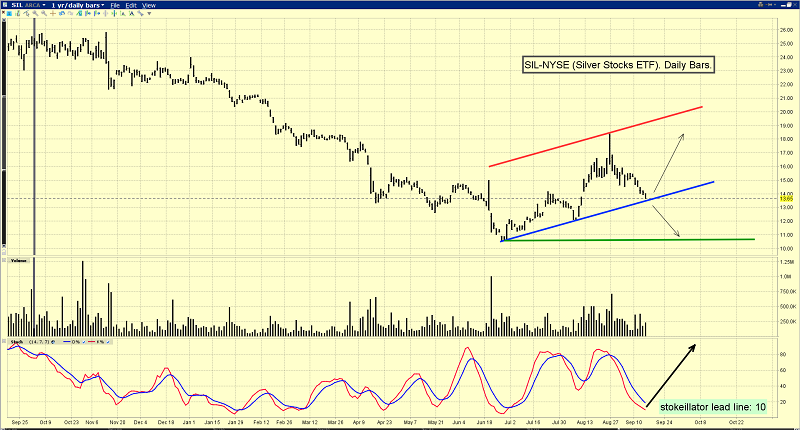Image resolution: width=800 pixels, height=430 pixels.
Task: Open the View menu
Action: 150,5
